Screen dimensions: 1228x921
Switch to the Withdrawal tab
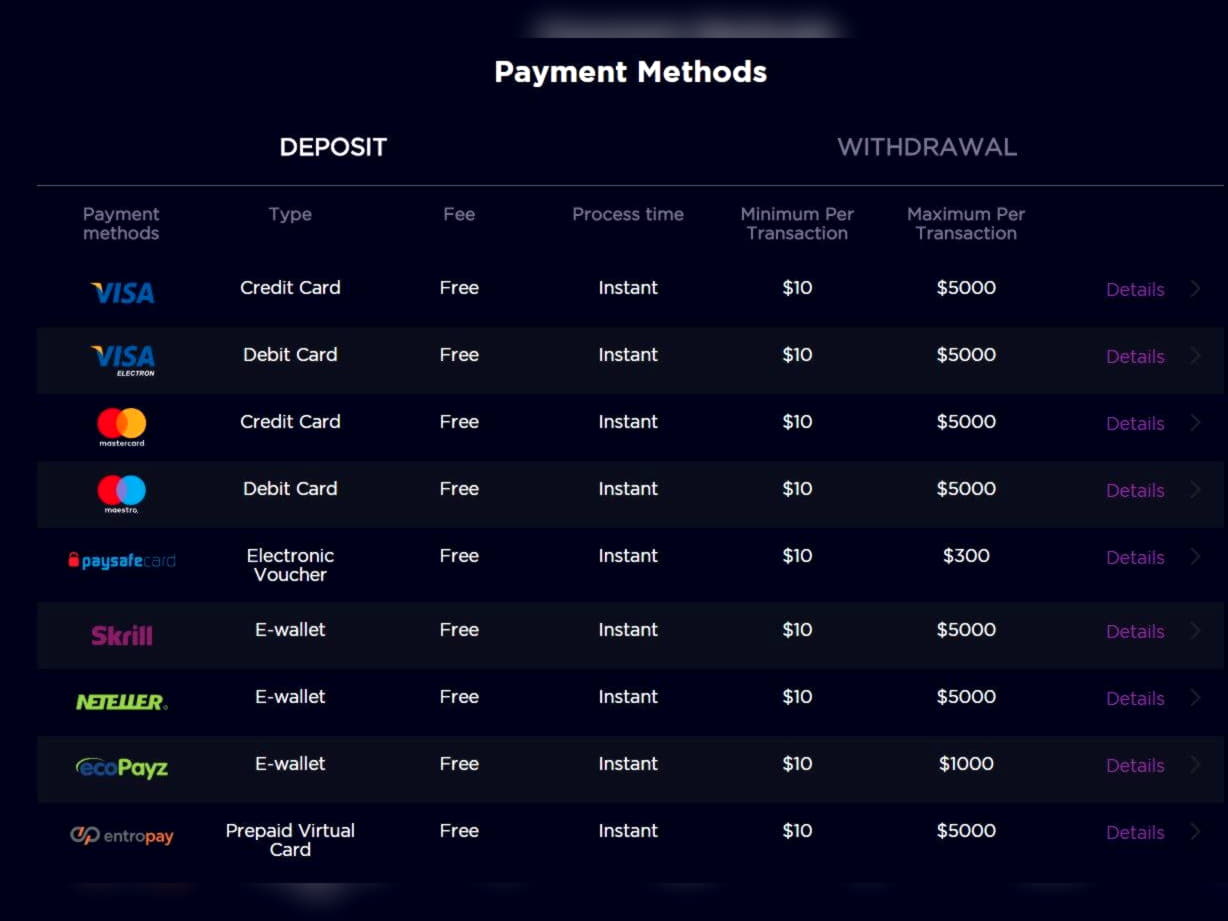(x=927, y=147)
